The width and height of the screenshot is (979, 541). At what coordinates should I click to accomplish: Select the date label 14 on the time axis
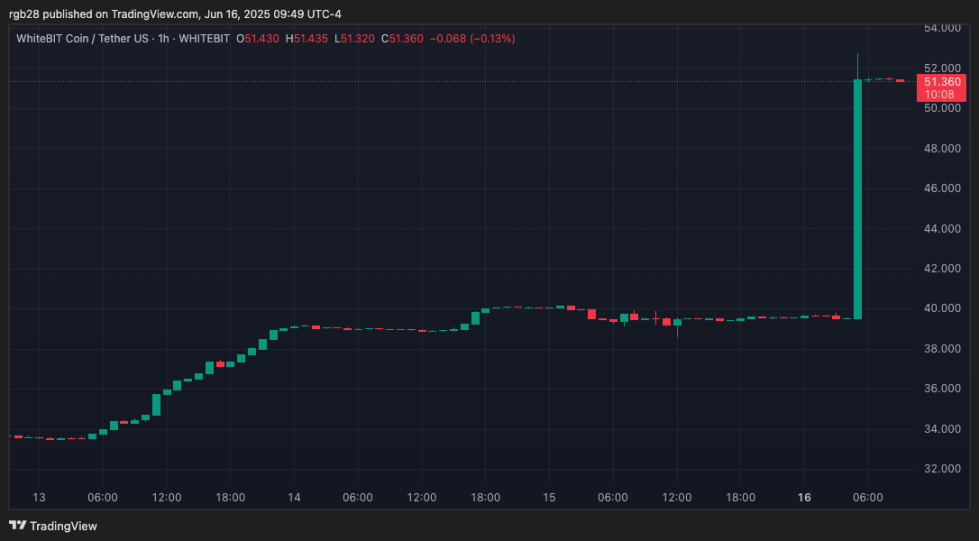coord(294,497)
